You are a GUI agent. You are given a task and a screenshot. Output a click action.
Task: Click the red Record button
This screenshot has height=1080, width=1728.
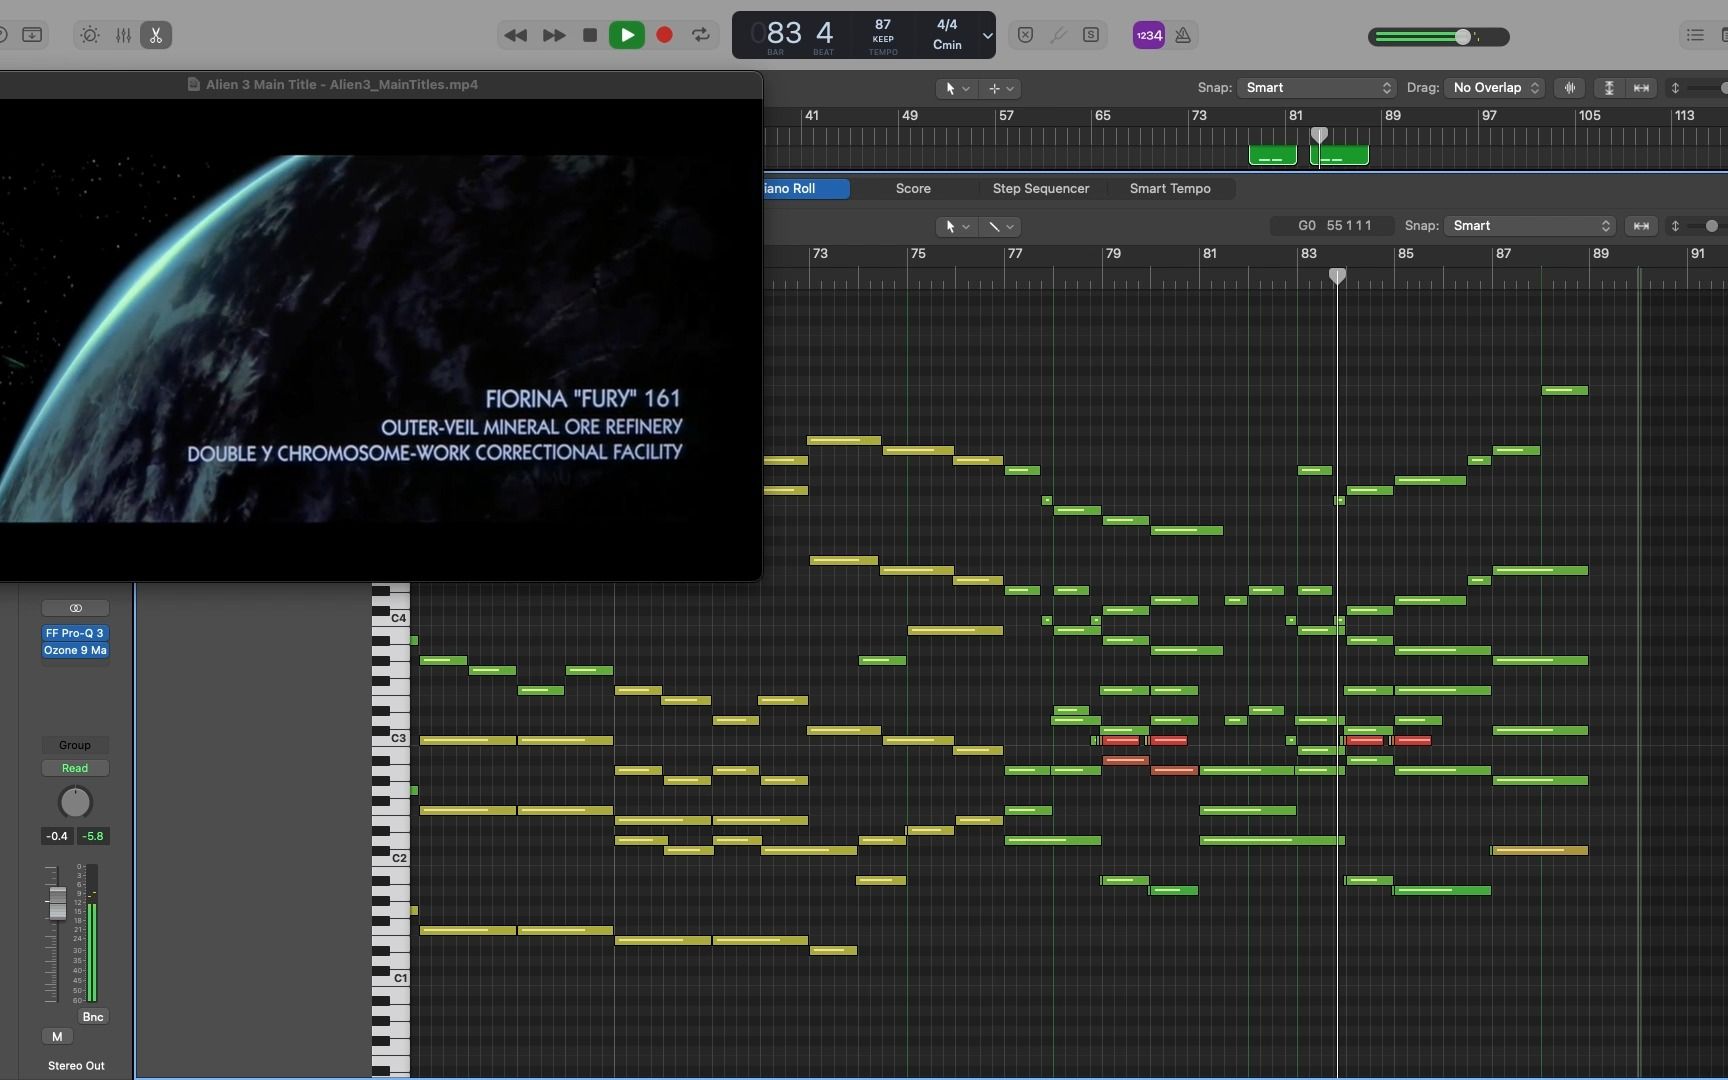tap(664, 35)
